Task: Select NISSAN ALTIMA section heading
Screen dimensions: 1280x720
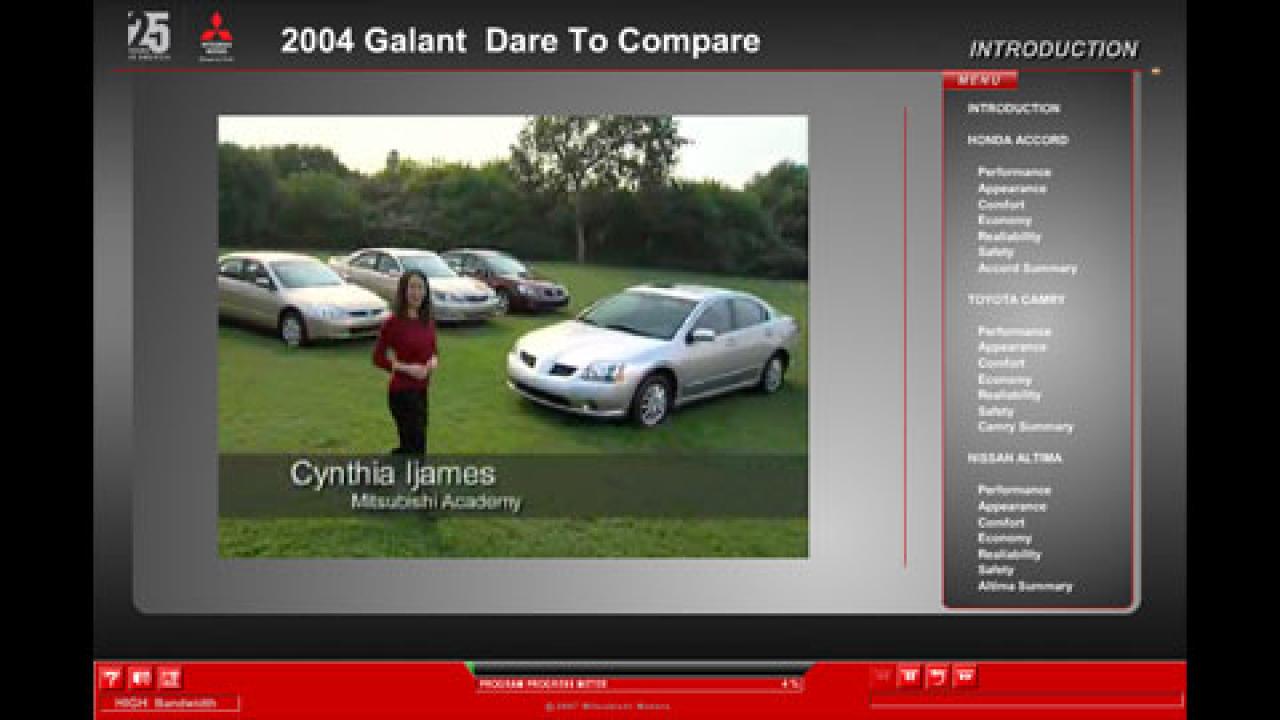Action: pyautogui.click(x=1014, y=458)
